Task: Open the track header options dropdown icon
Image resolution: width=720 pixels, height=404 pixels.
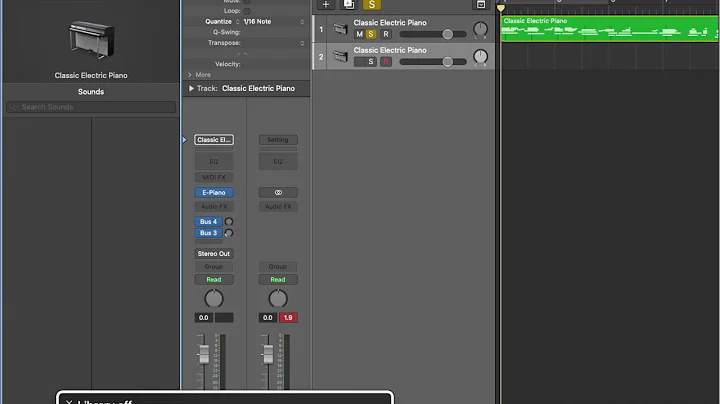Action: pos(480,5)
